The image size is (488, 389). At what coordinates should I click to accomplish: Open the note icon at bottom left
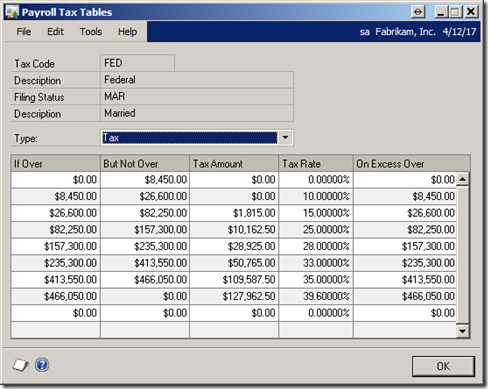(x=21, y=365)
